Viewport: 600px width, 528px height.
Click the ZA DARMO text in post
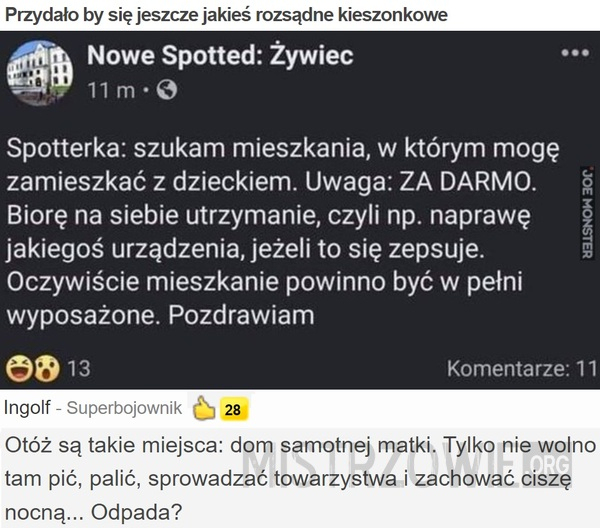tap(467, 182)
